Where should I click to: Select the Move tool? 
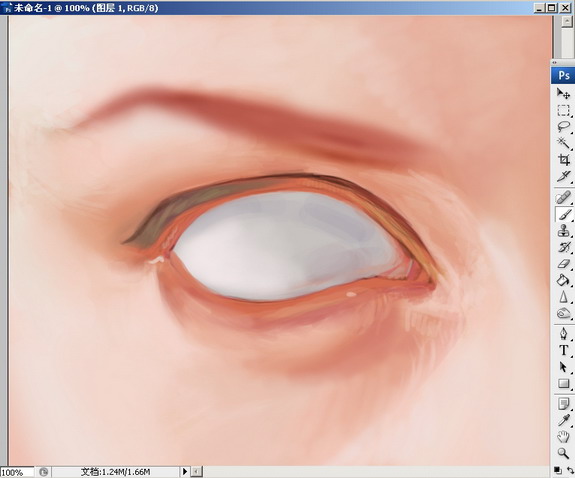click(x=563, y=94)
